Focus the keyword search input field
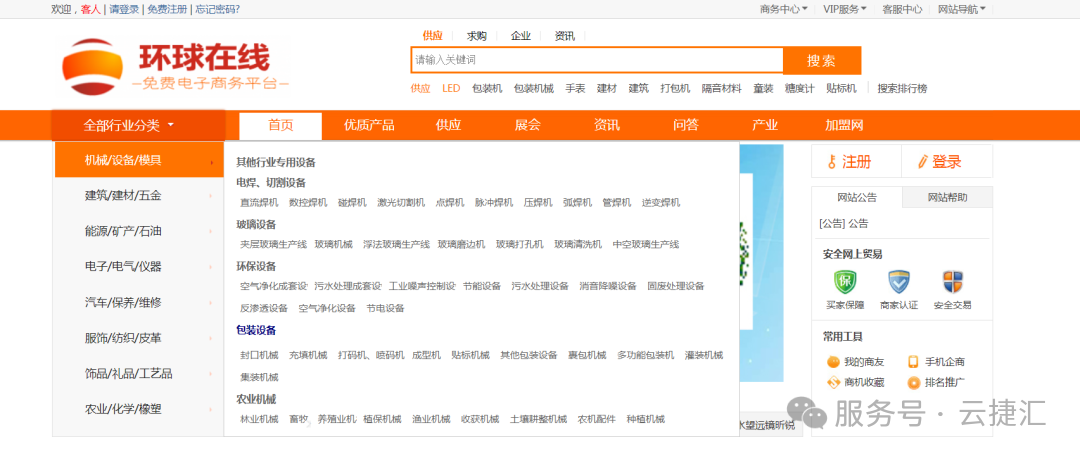The image size is (1080, 456). [596, 60]
